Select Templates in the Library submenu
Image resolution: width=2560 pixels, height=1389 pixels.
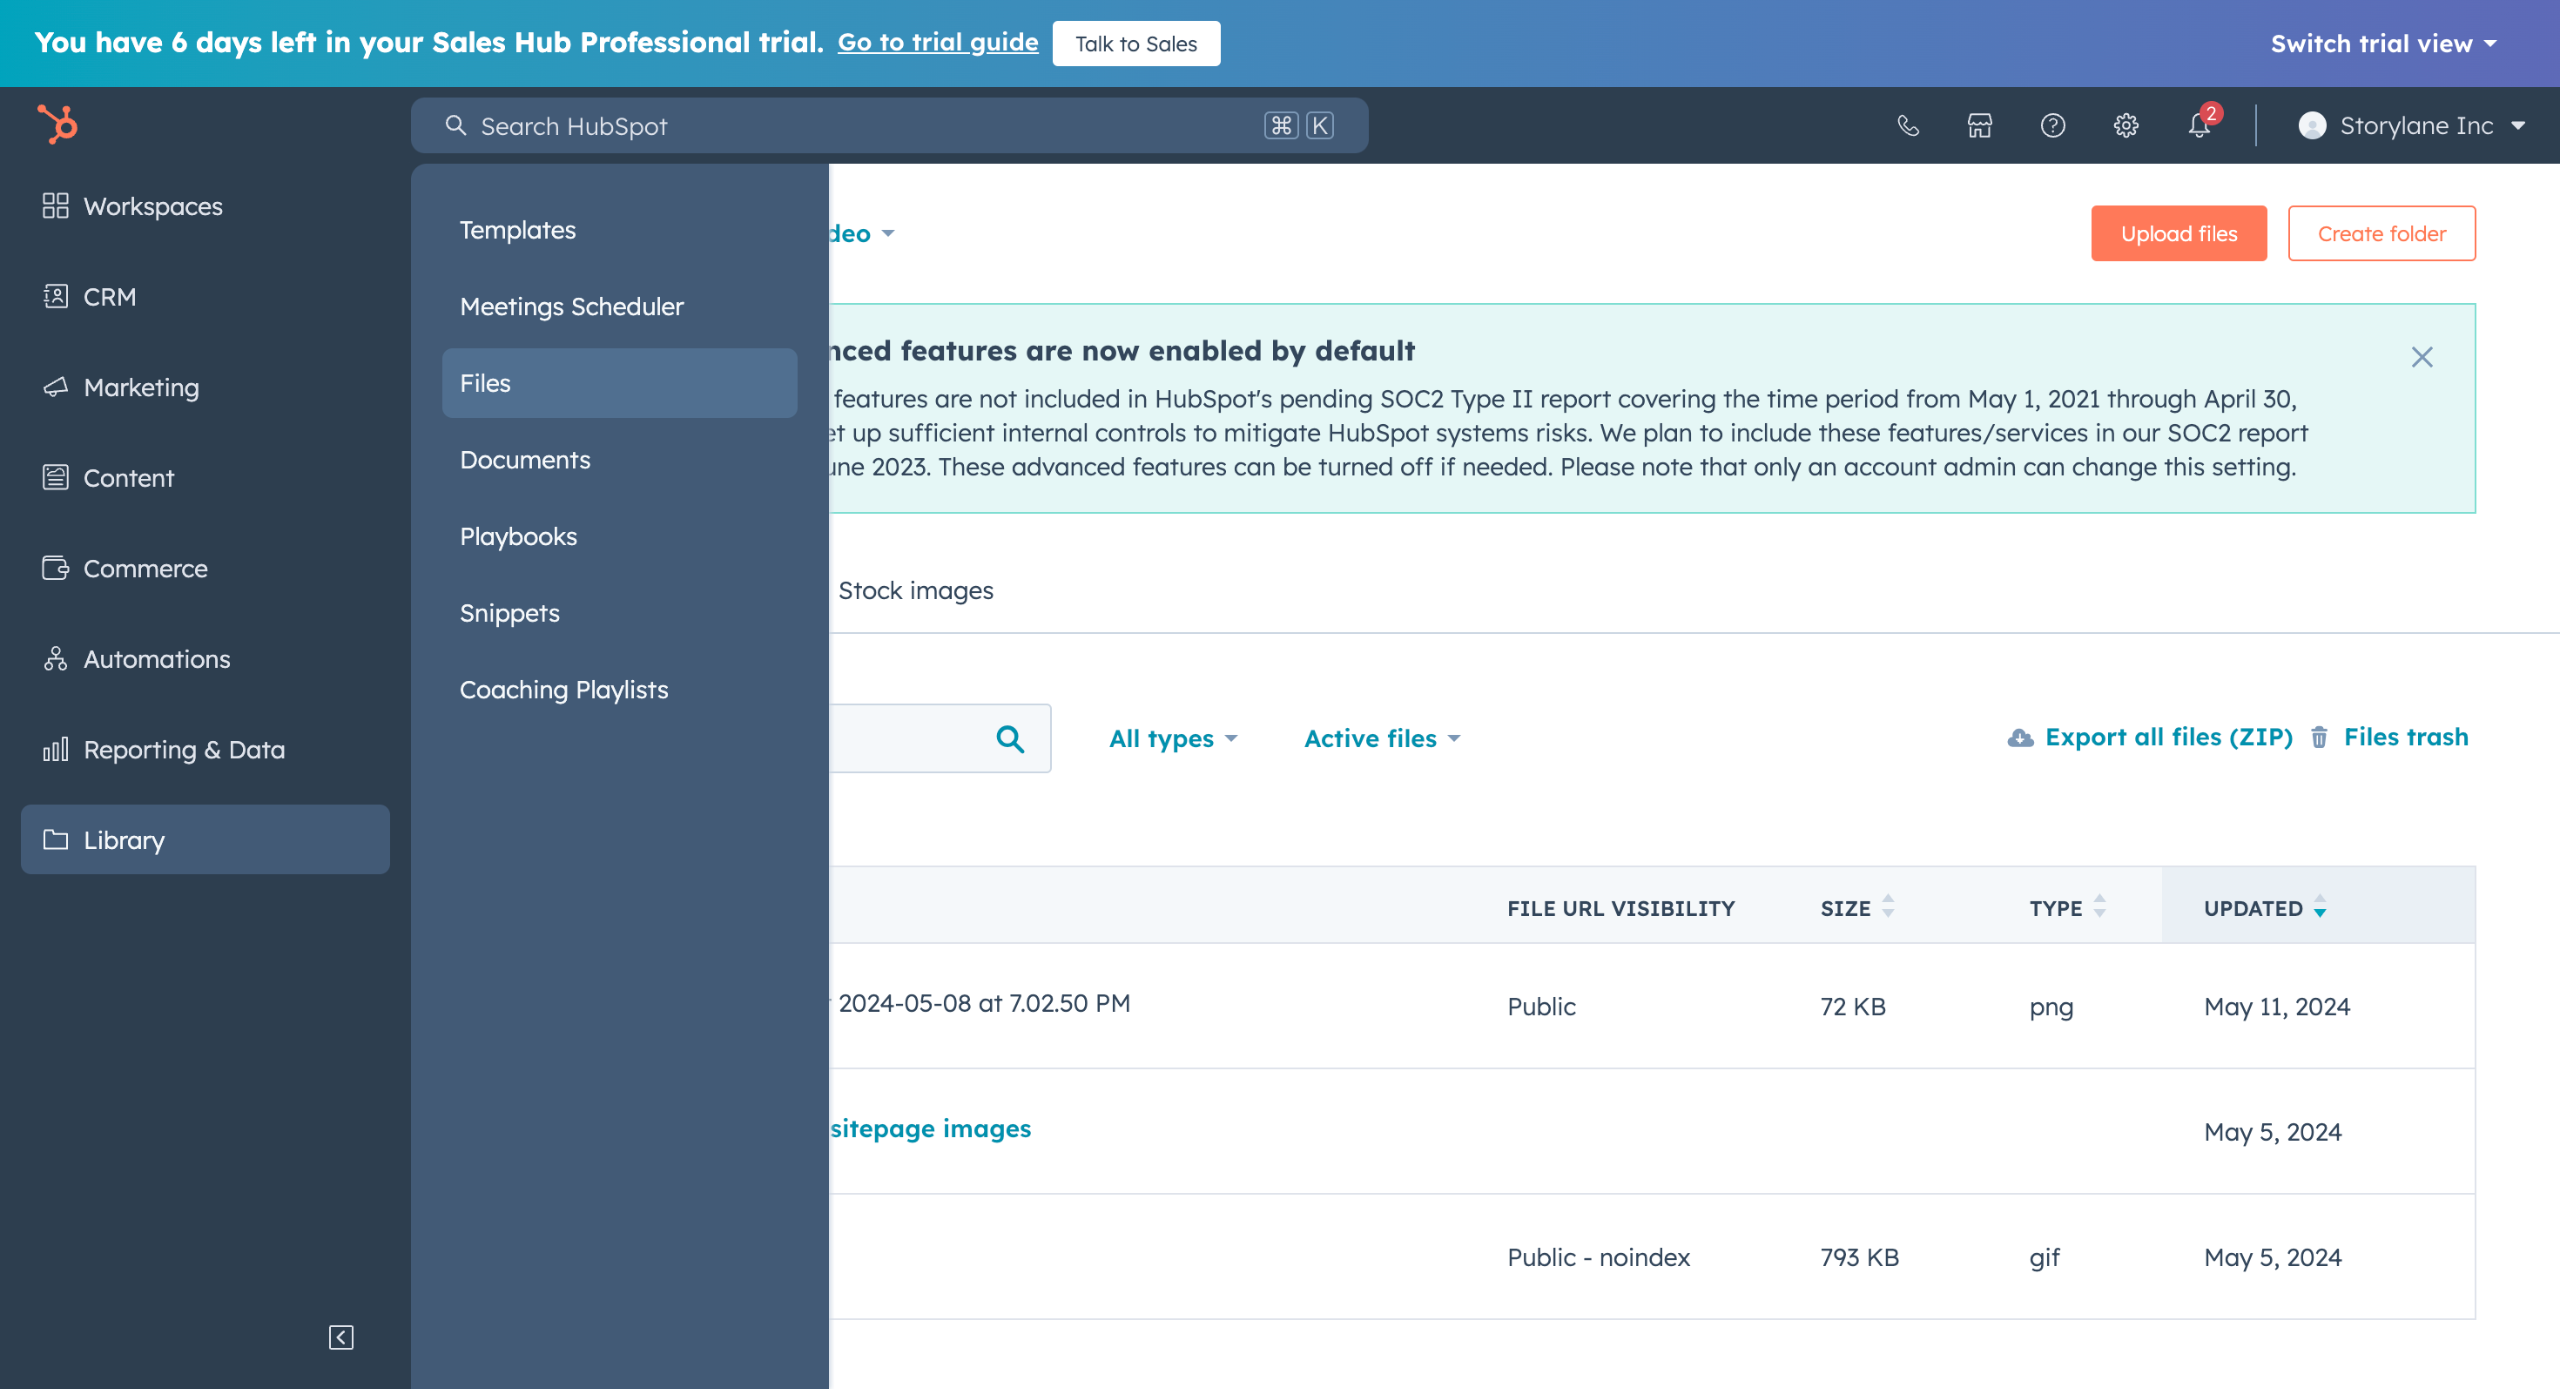619,230
